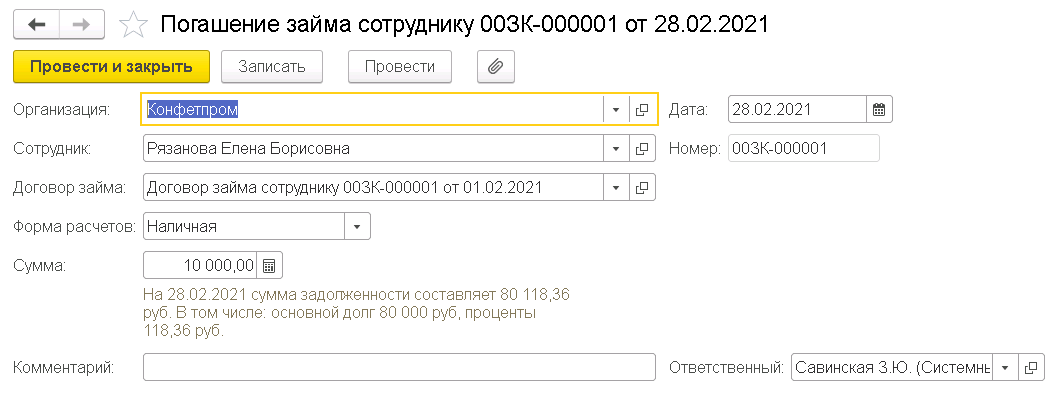Click the Записать button
This screenshot has width=1062, height=395.
point(272,66)
